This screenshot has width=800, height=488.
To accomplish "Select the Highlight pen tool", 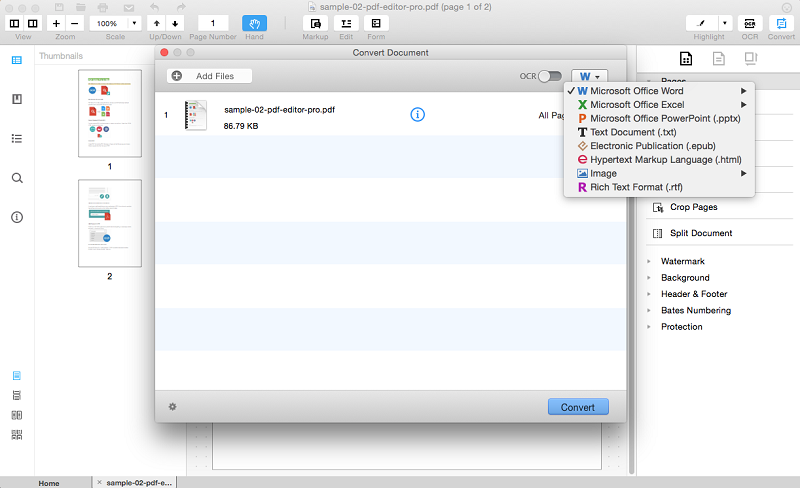I will click(702, 23).
